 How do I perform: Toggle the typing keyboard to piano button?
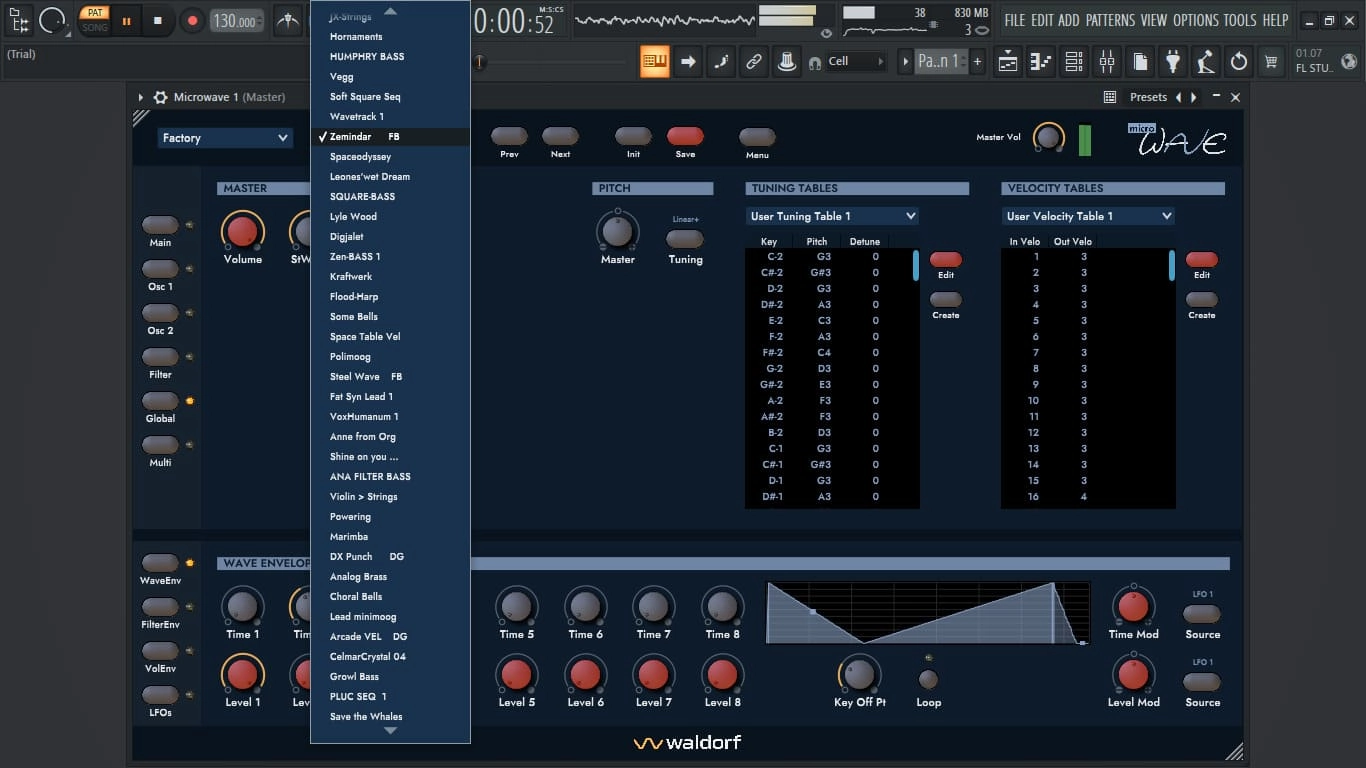click(655, 62)
